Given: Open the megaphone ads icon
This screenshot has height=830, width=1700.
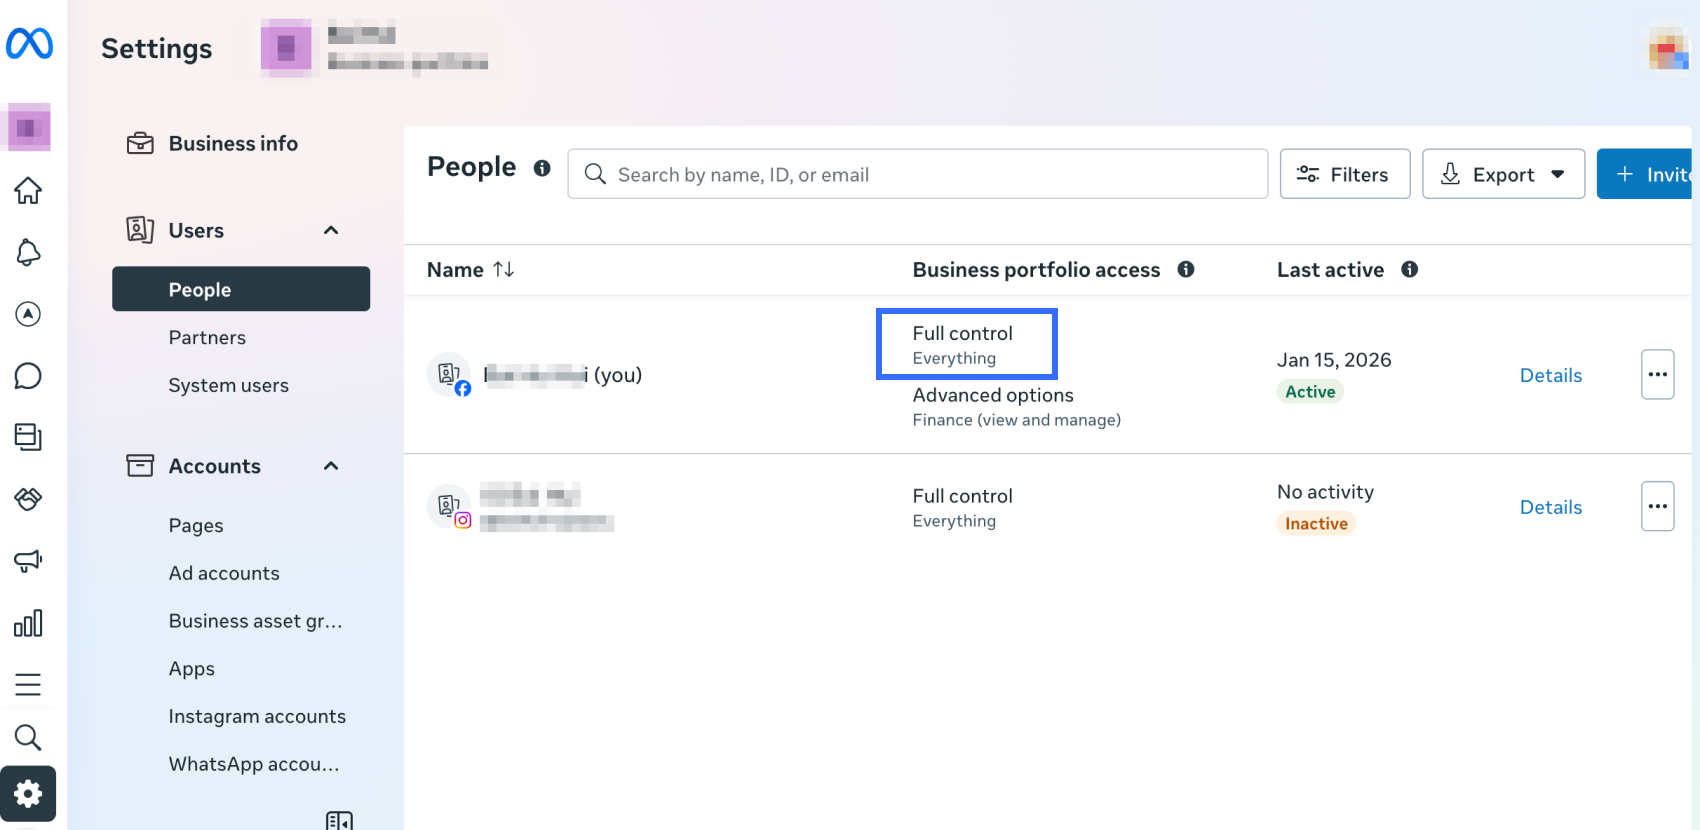Looking at the screenshot, I should pos(28,561).
